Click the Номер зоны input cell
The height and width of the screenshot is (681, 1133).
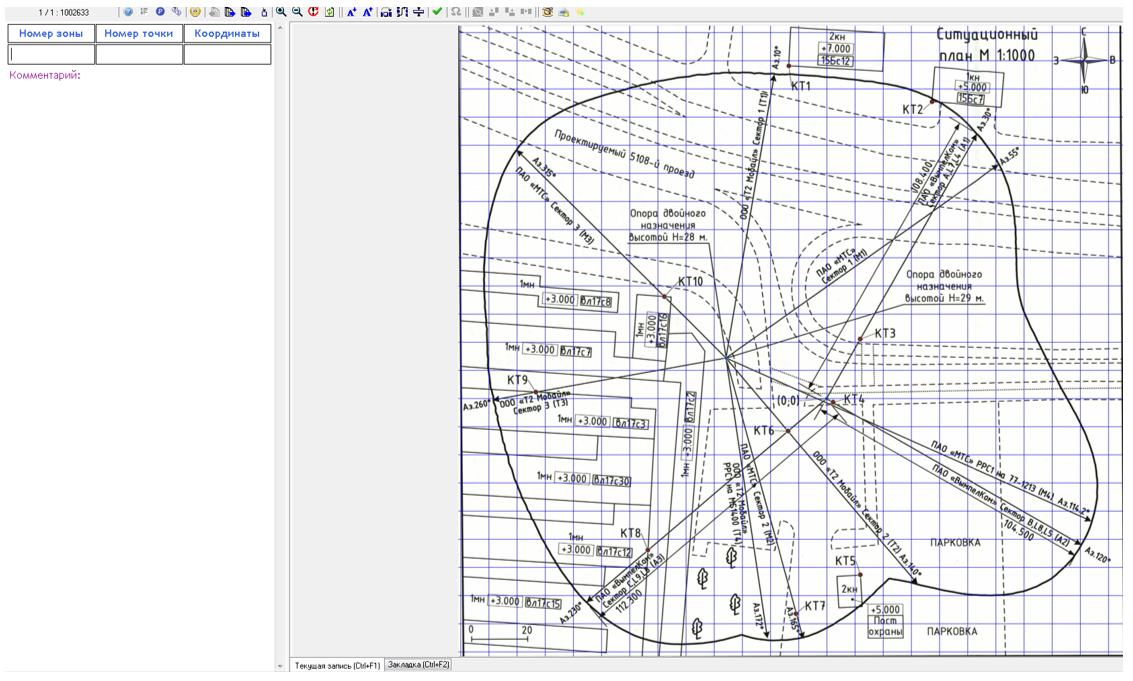(x=50, y=55)
